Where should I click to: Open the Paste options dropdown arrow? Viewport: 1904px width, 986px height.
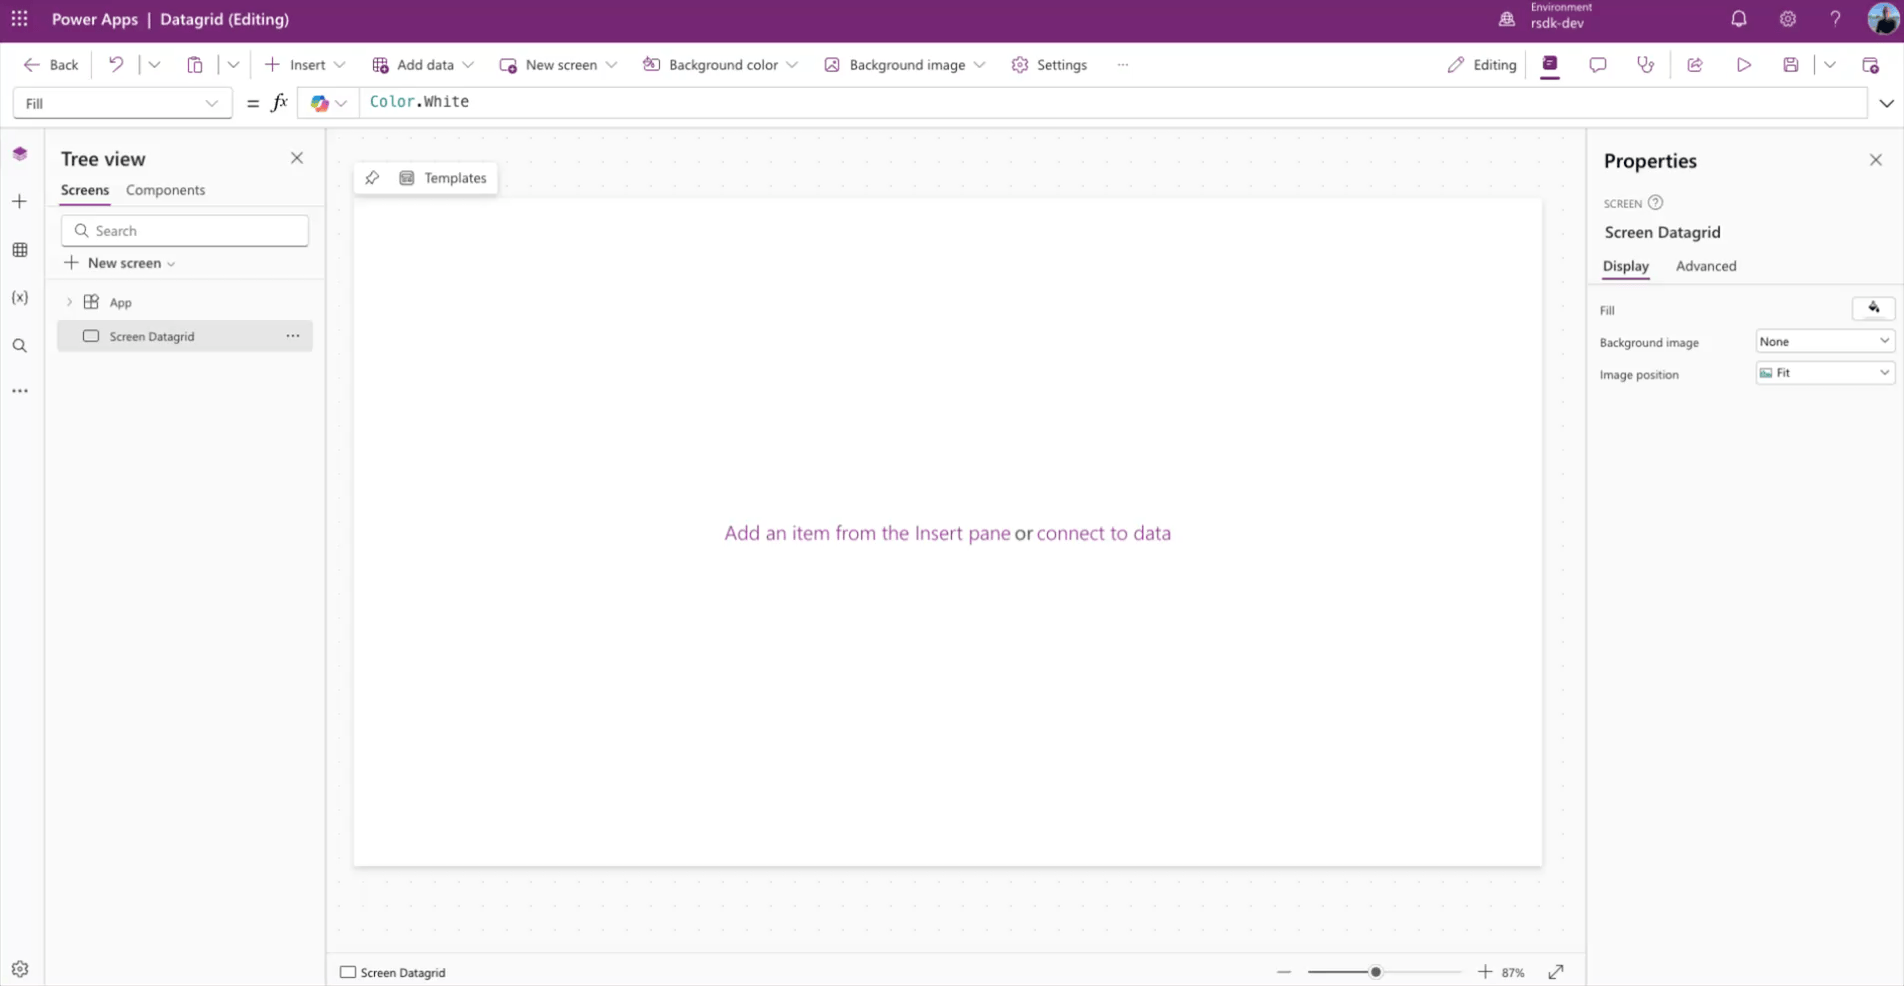(233, 65)
